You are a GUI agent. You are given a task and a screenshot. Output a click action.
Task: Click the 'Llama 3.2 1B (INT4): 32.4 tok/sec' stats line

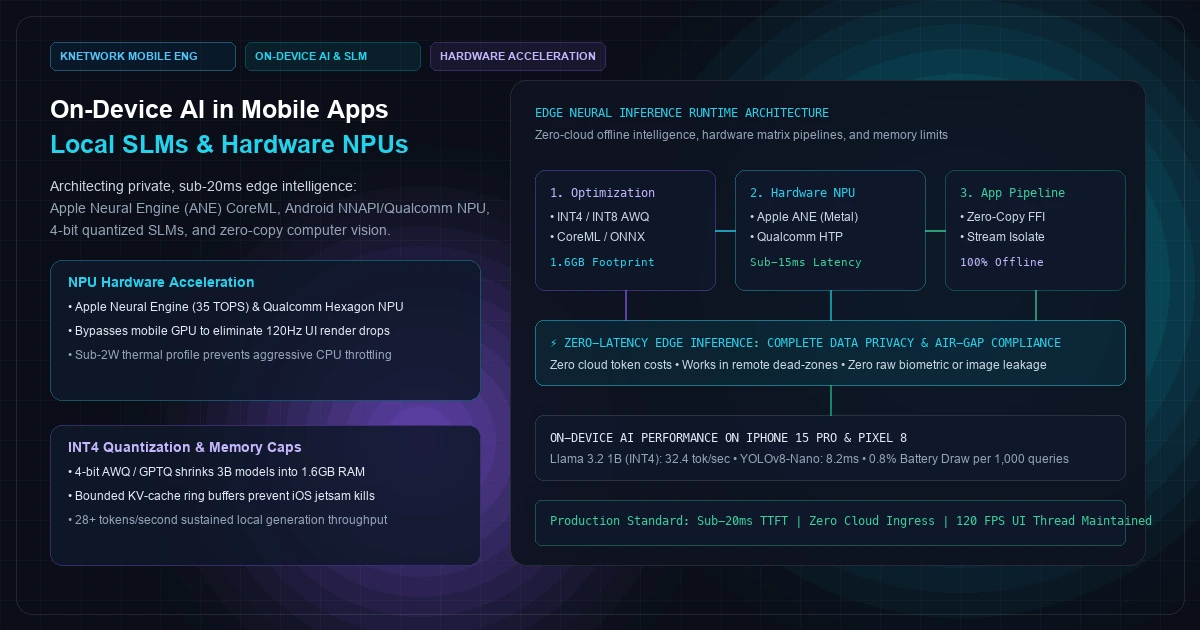tap(809, 459)
